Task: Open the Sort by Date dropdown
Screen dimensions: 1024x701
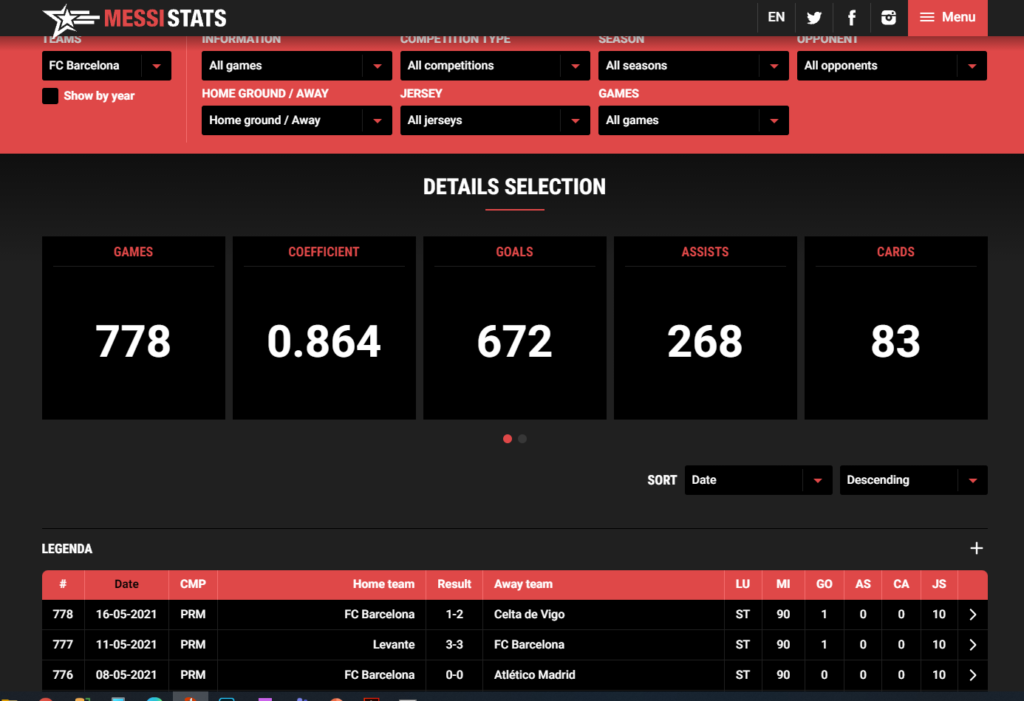Action: click(x=758, y=480)
